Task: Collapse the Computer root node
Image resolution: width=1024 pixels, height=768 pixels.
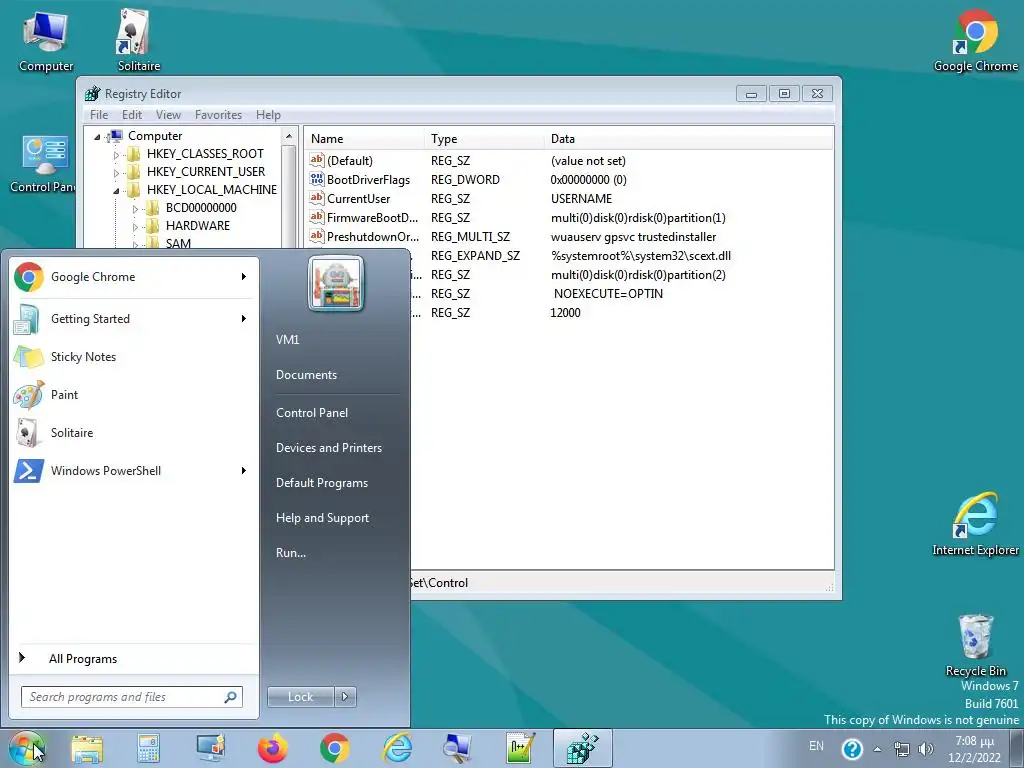Action: (97, 136)
